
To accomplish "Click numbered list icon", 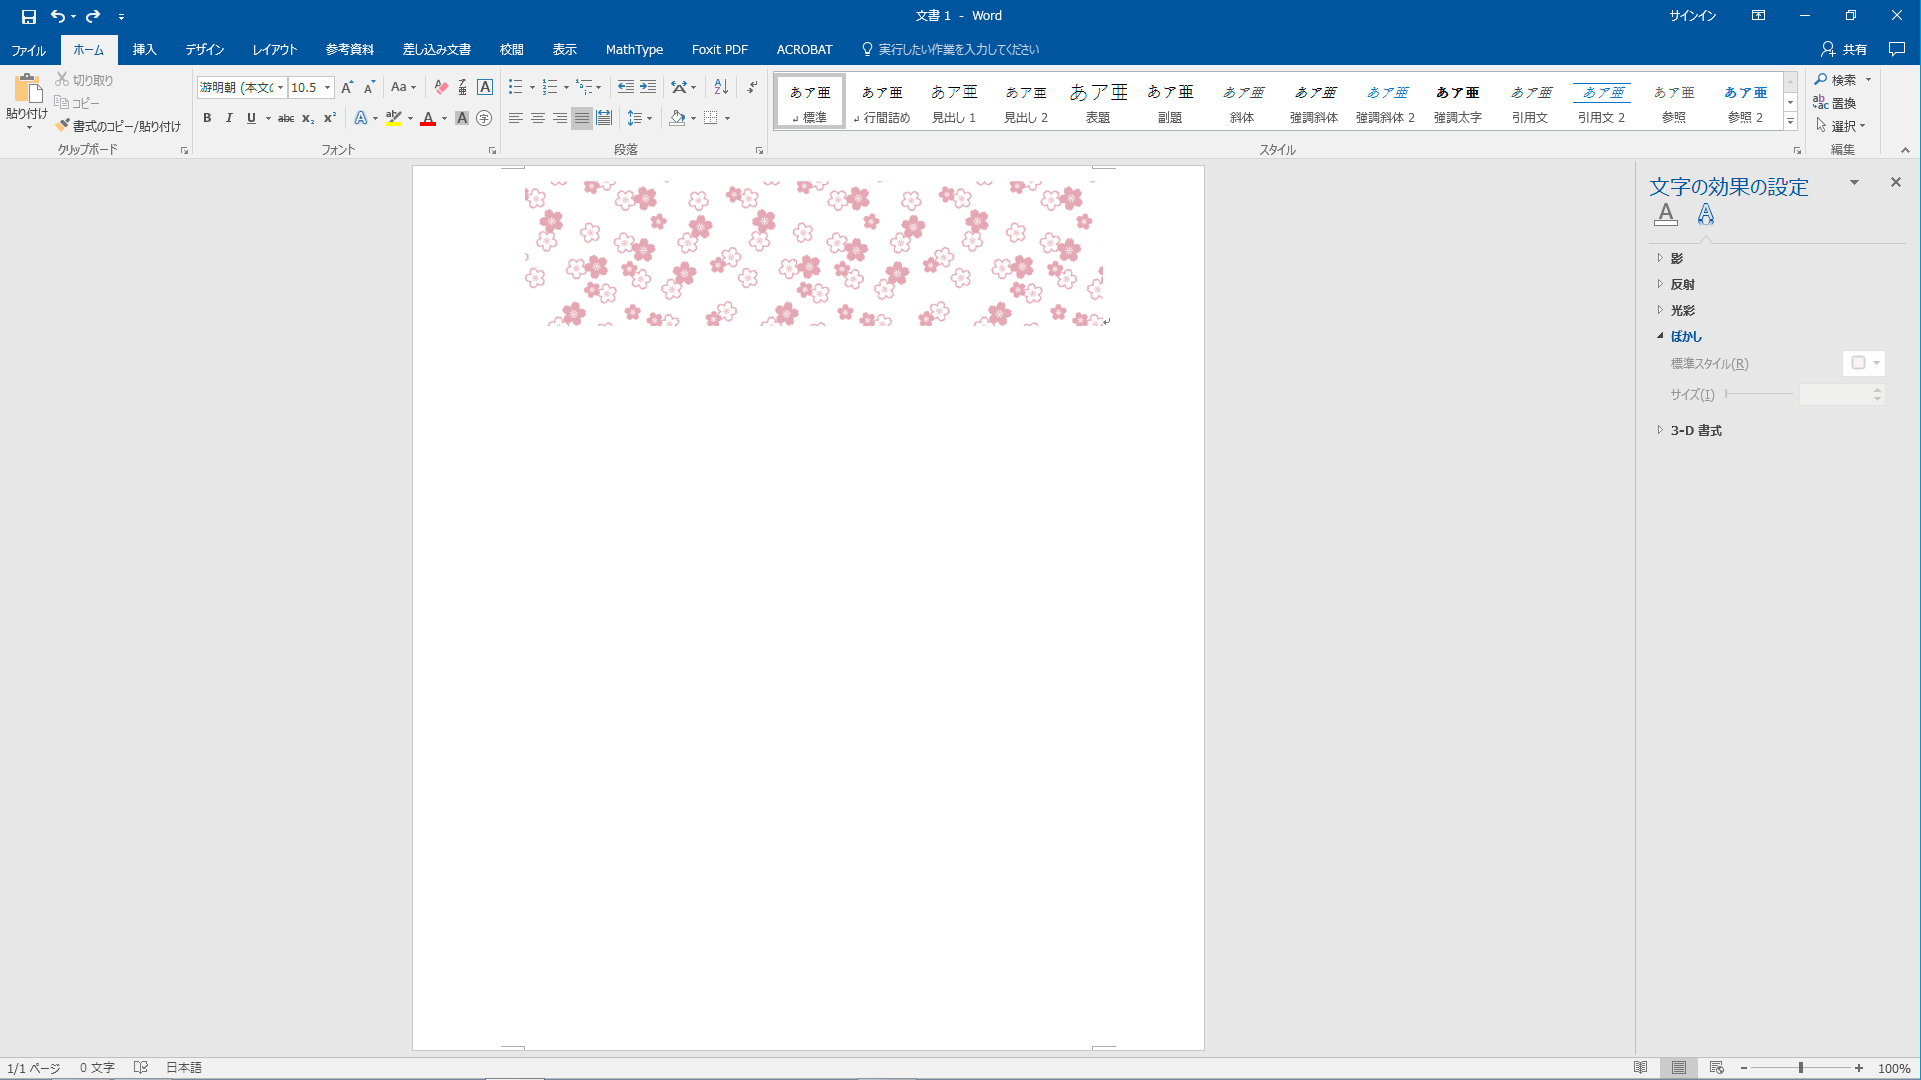I will [x=550, y=87].
